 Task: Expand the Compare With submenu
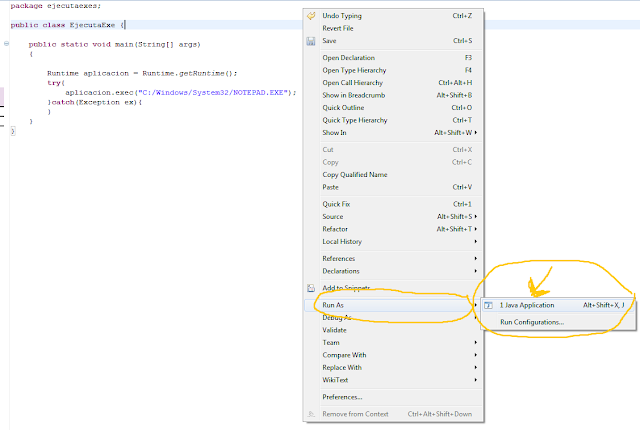click(x=393, y=355)
